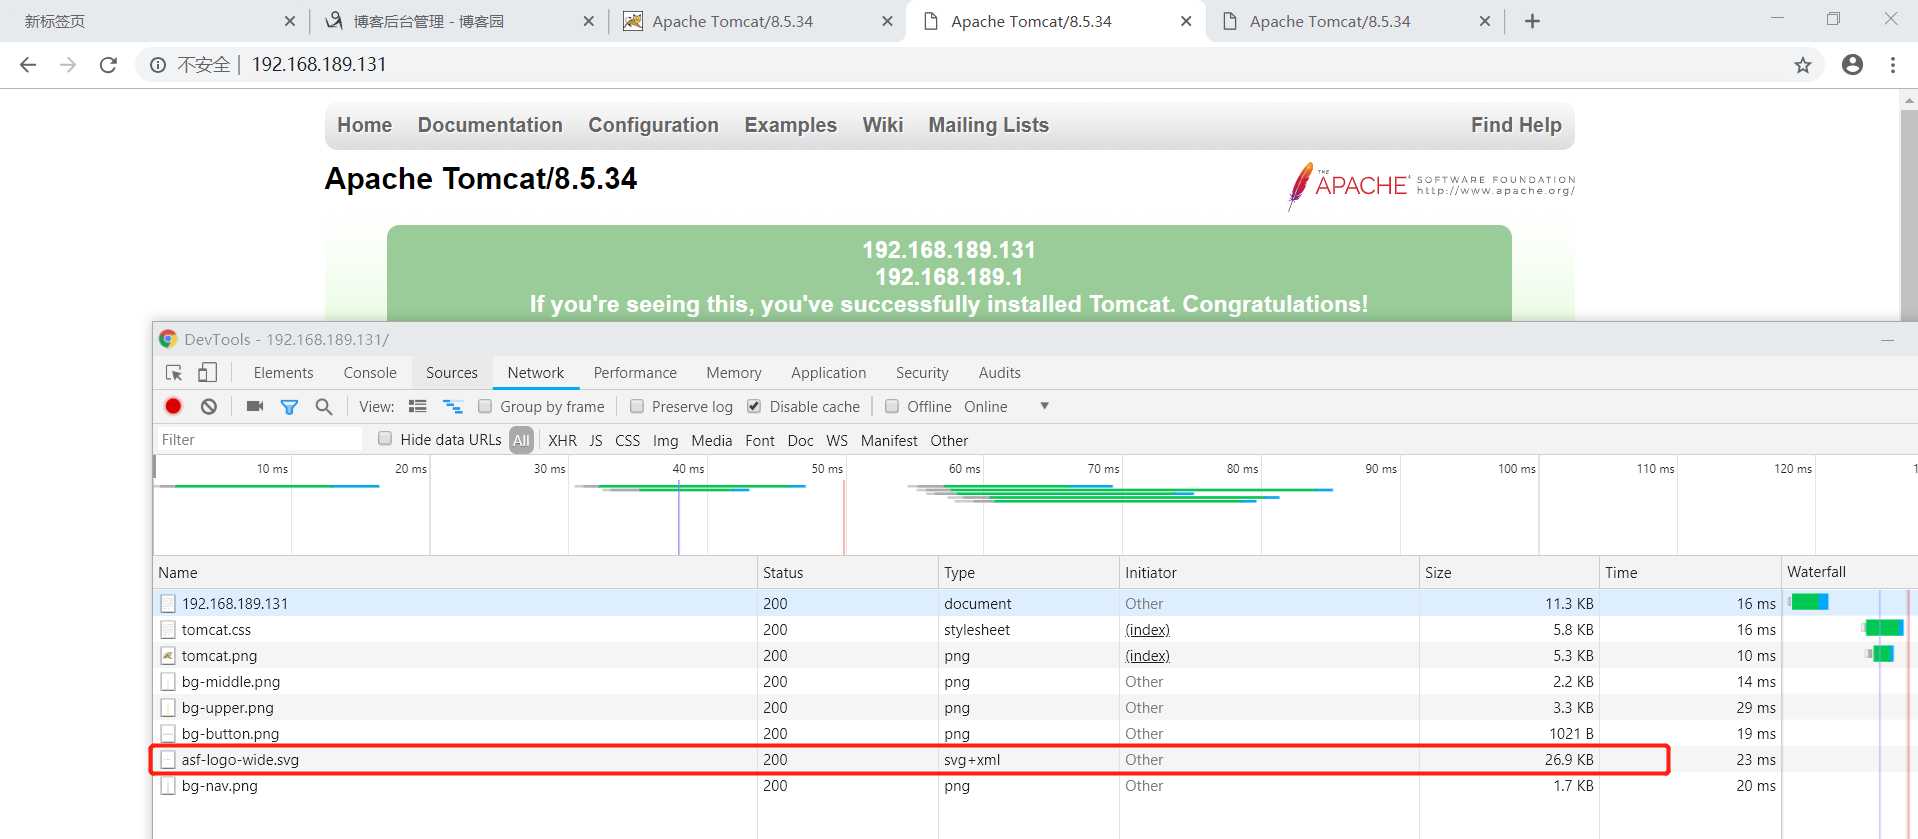This screenshot has width=1918, height=839.
Task: Enable Group by frame checkbox
Action: (485, 406)
